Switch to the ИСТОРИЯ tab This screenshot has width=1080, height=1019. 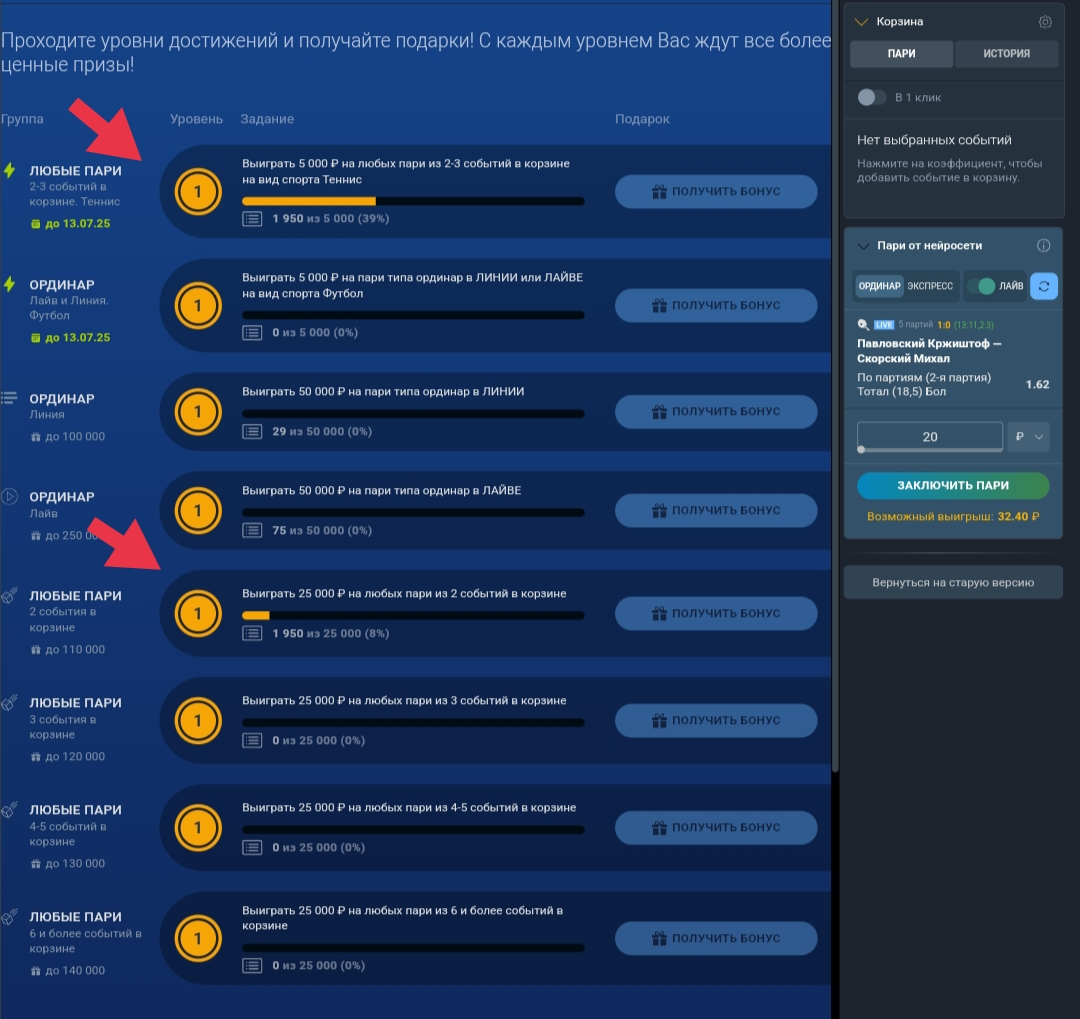pyautogui.click(x=1006, y=54)
